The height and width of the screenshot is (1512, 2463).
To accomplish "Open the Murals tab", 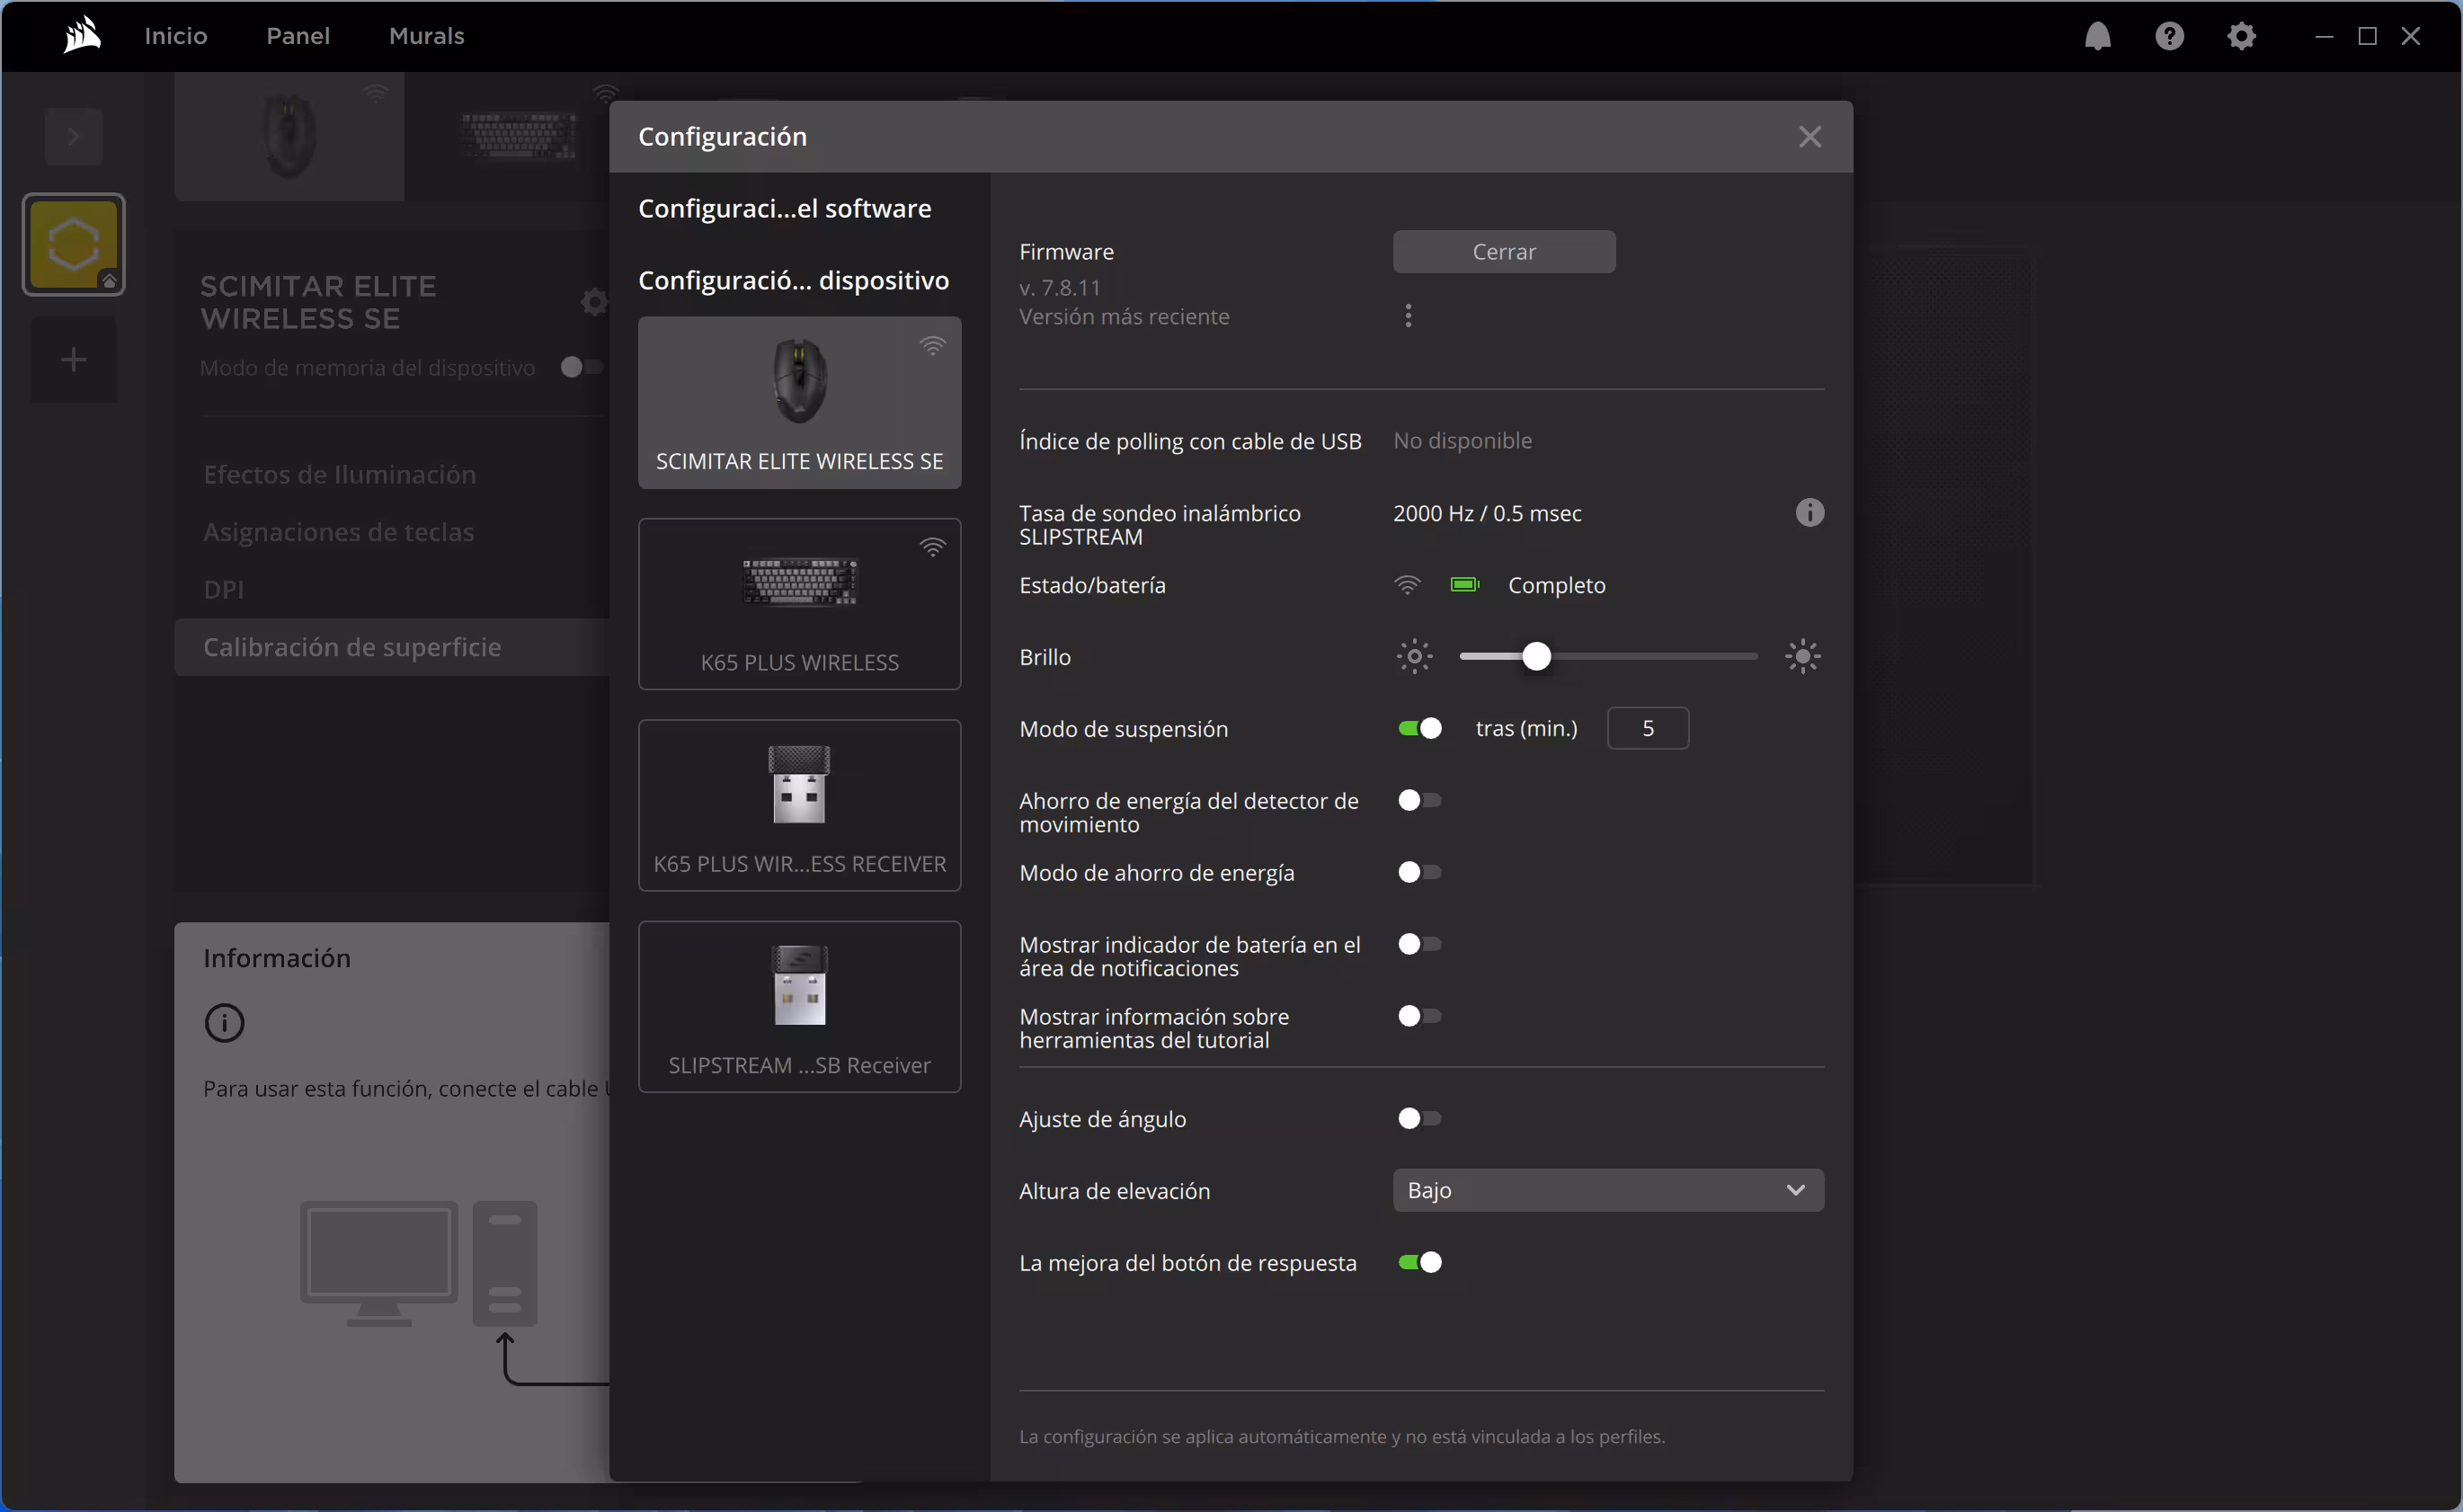I will 427,36.
